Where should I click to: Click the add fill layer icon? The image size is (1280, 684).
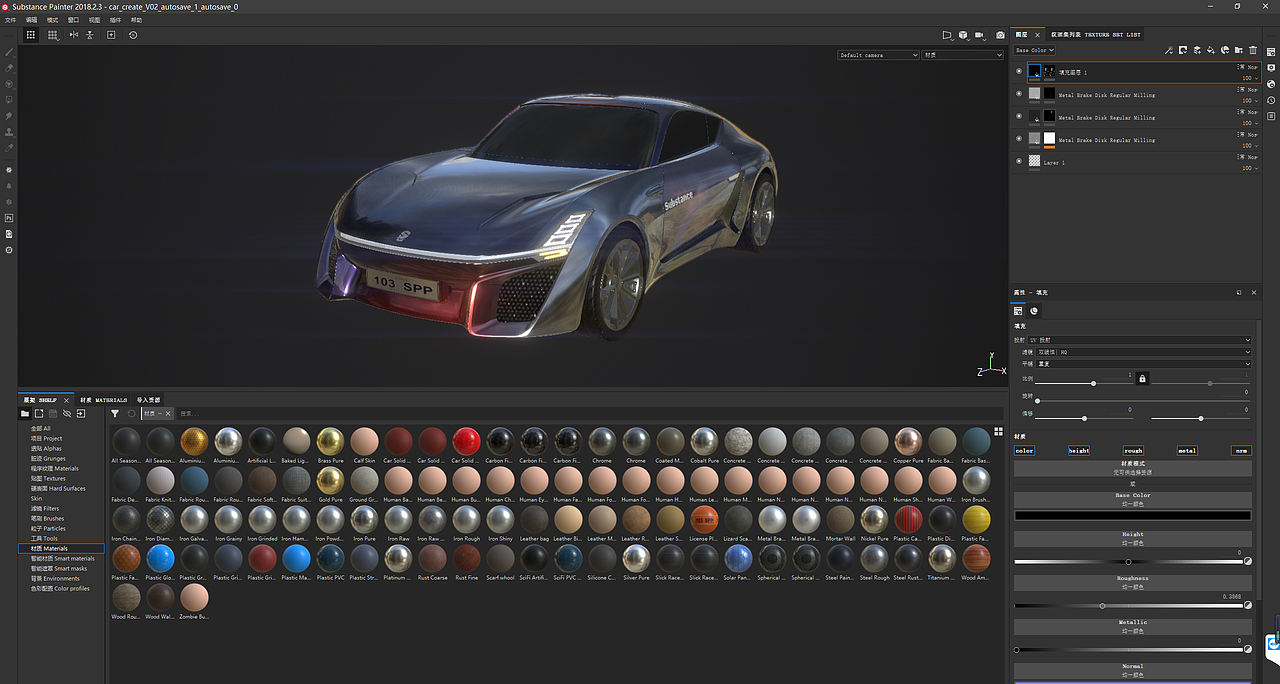(1211, 50)
